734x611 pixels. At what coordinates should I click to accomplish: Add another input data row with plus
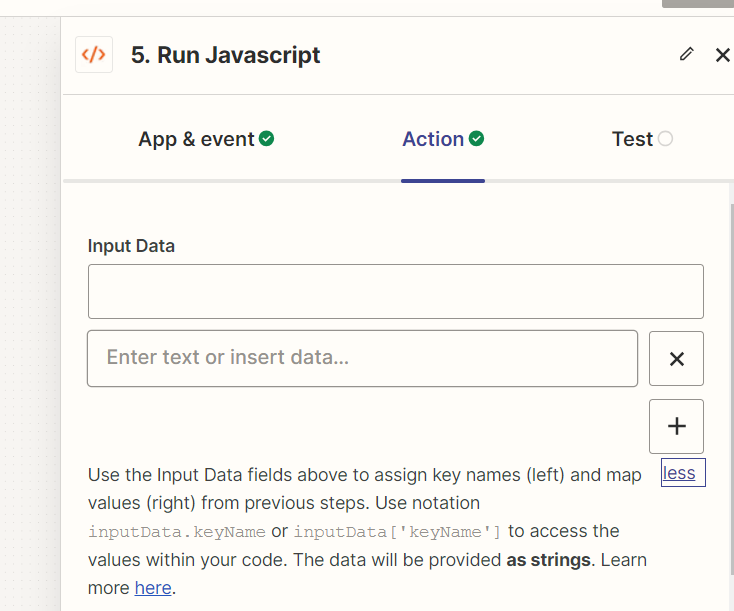point(676,426)
